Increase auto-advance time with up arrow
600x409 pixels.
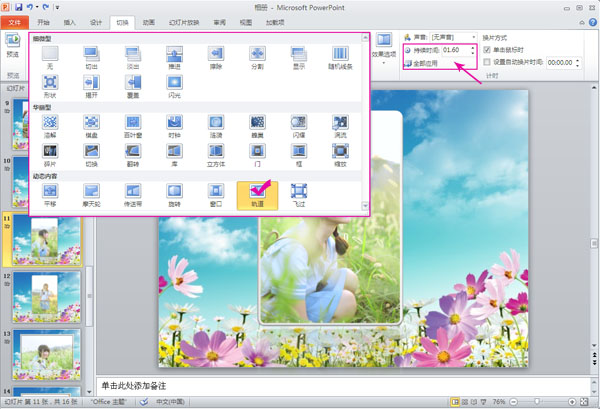[x=578, y=60]
